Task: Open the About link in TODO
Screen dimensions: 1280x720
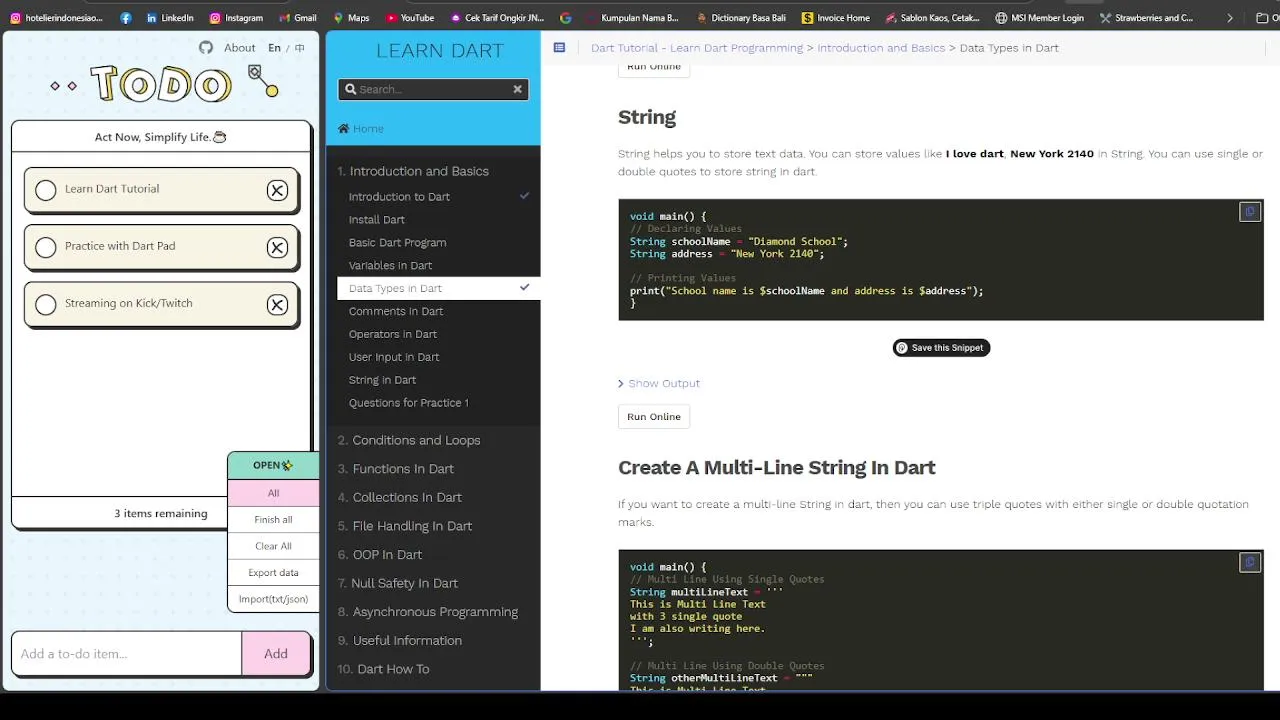Action: coord(239,48)
